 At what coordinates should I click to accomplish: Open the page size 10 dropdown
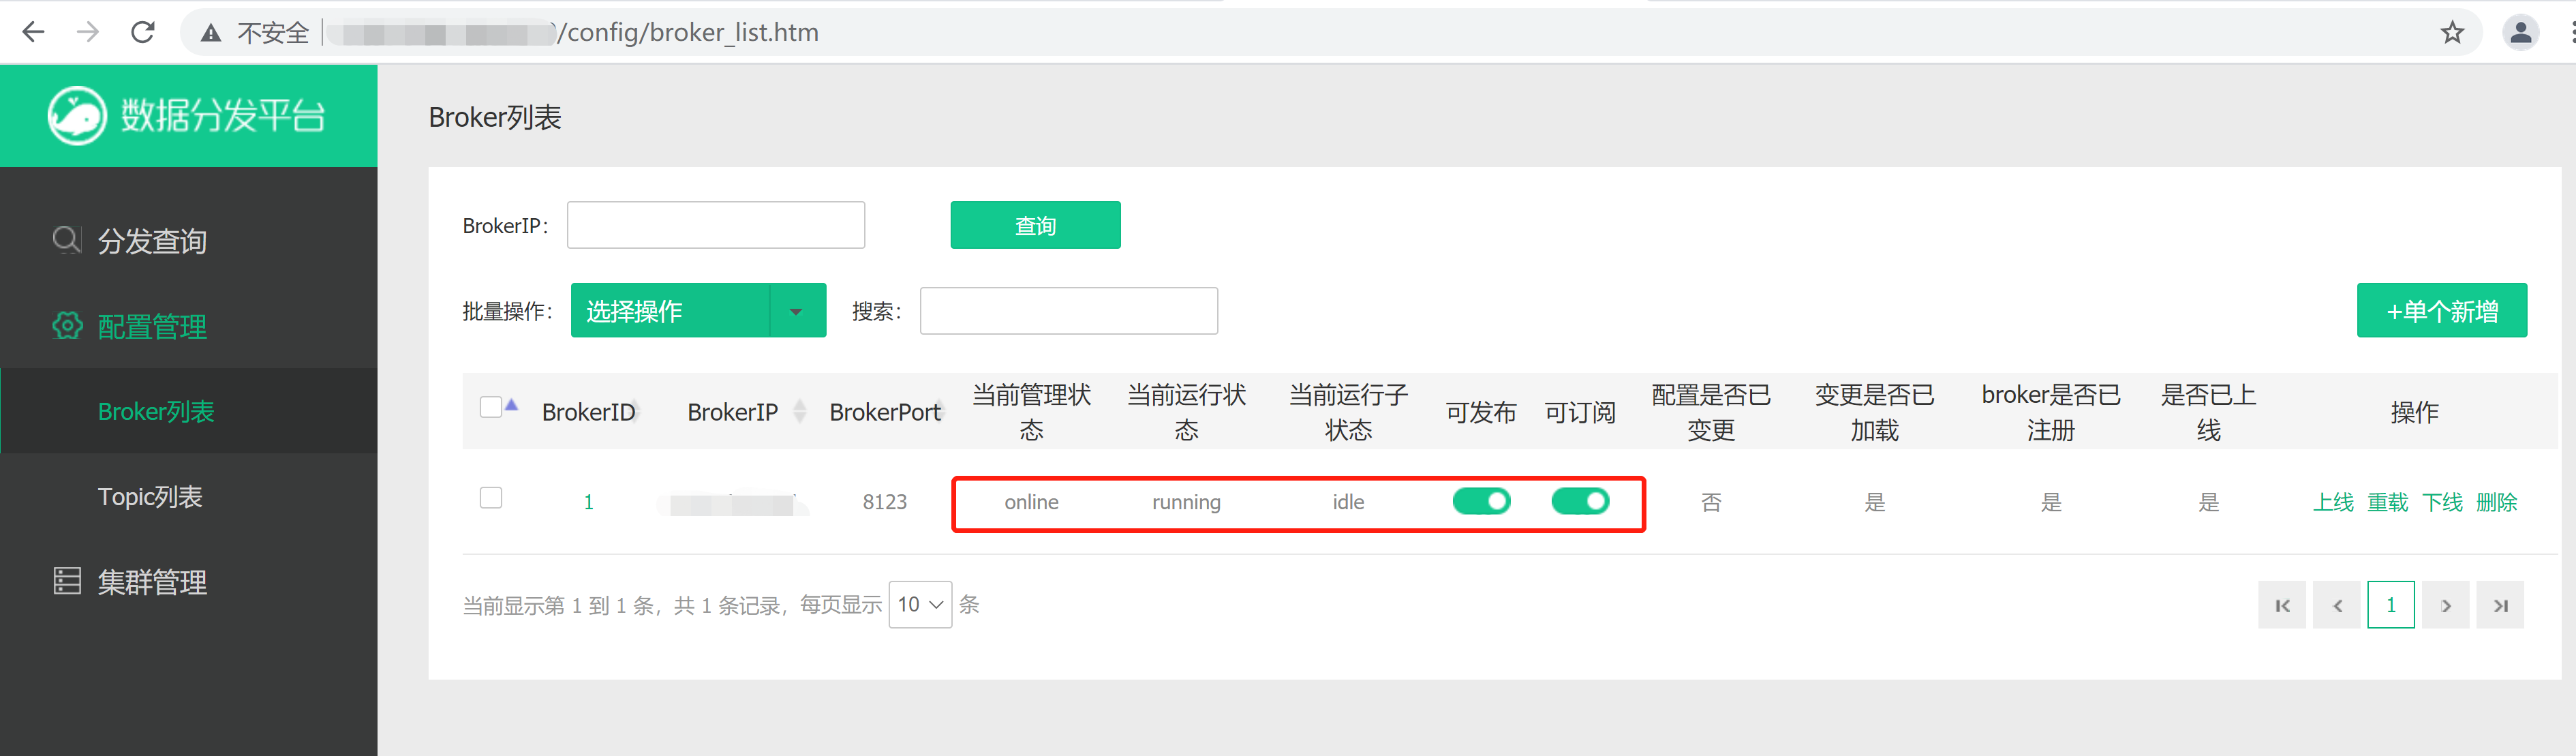(x=920, y=605)
